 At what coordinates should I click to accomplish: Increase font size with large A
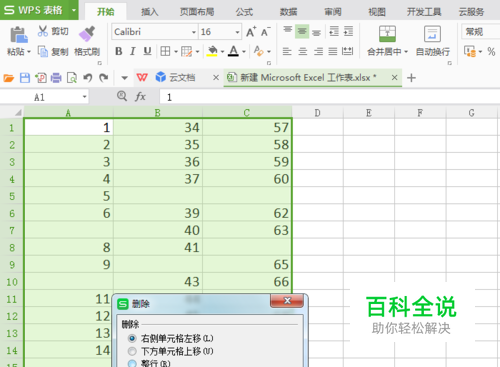tap(251, 32)
